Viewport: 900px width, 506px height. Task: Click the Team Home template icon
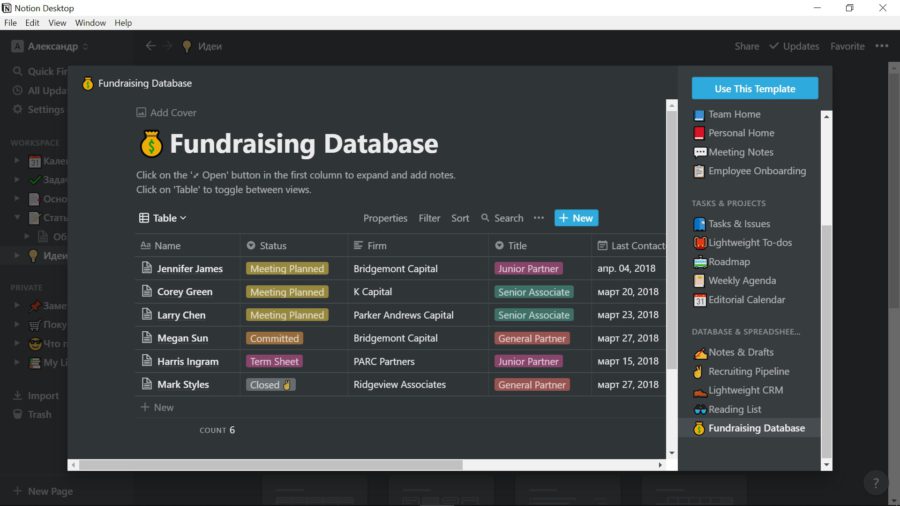click(x=699, y=115)
